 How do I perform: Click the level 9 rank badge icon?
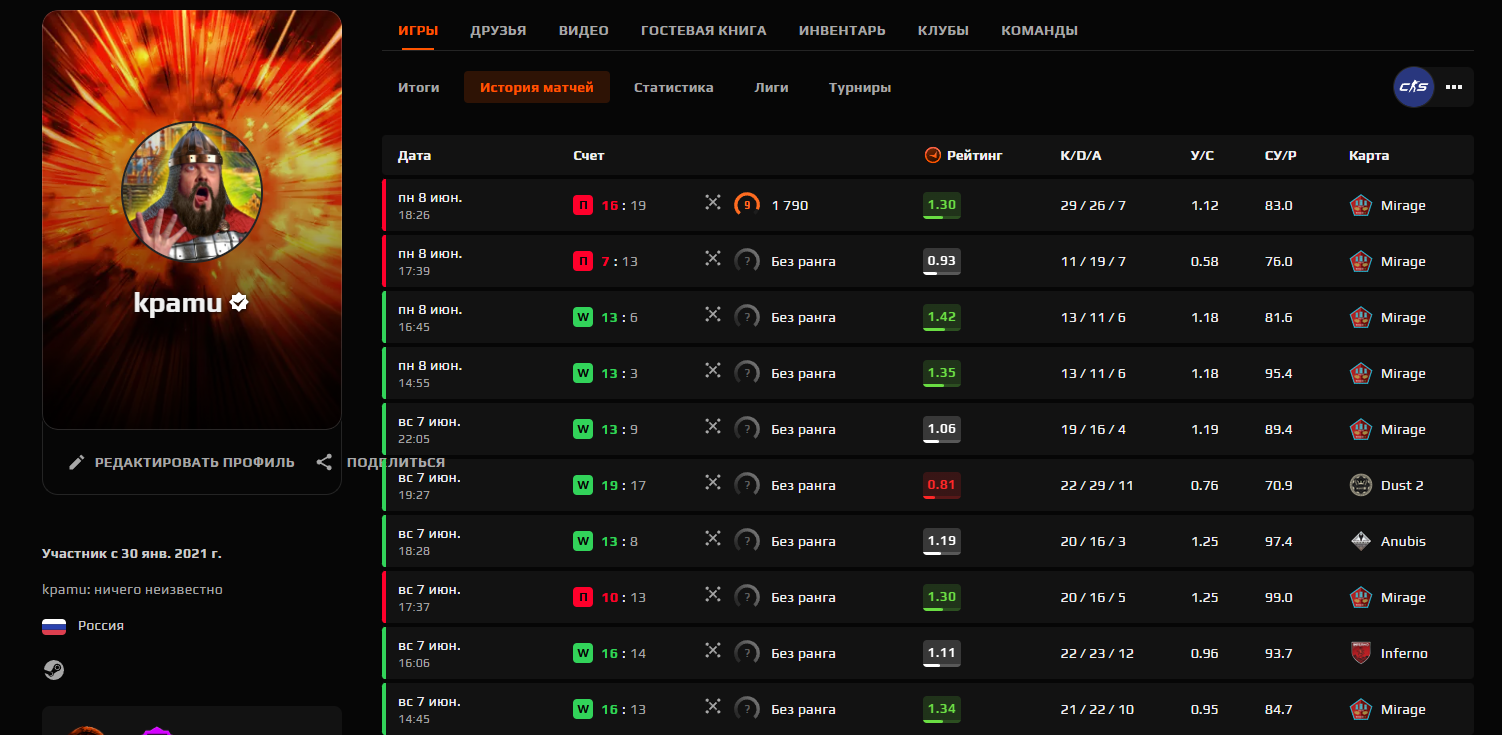coord(747,205)
